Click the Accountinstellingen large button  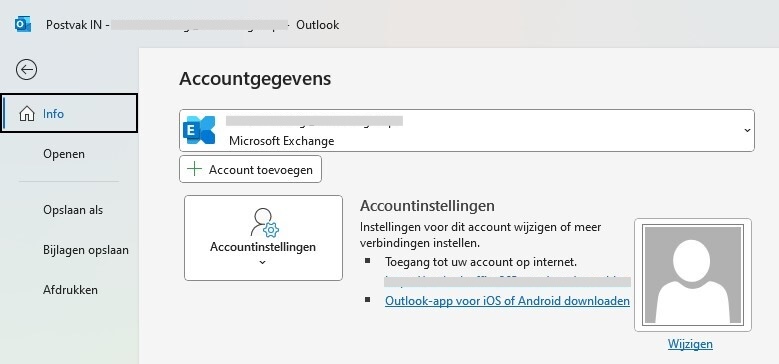263,238
